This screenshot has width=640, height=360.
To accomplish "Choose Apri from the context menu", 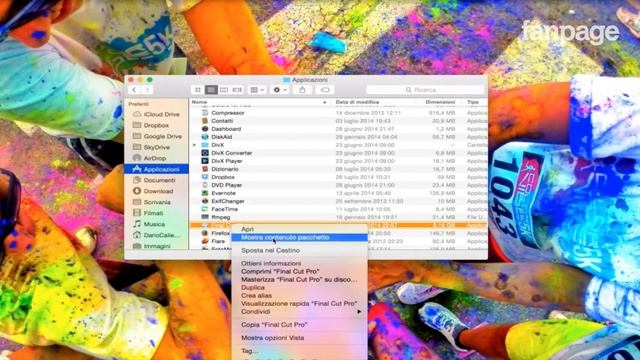I will [x=299, y=229].
